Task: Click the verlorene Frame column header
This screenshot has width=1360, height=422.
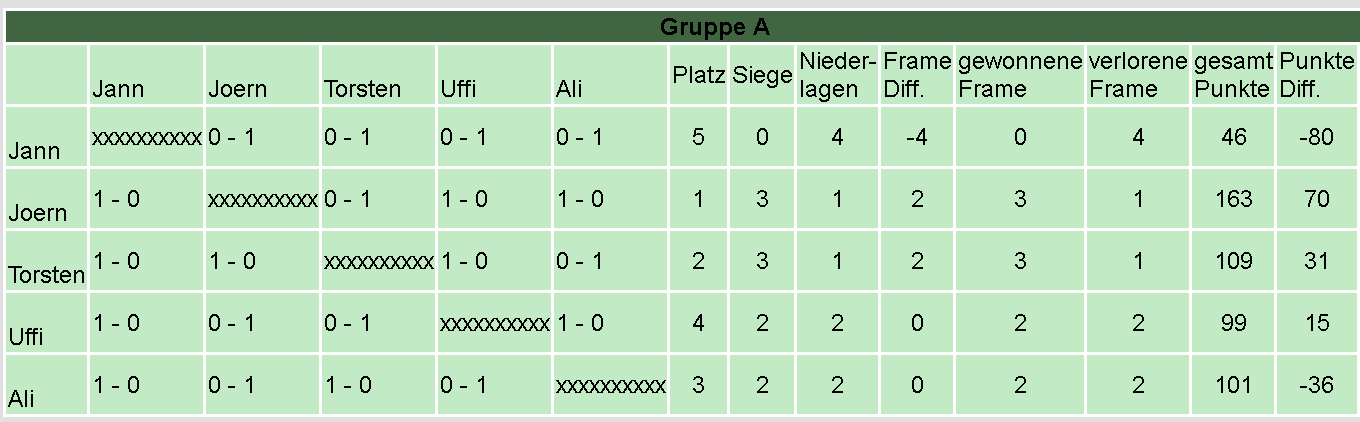Action: click(x=1138, y=75)
